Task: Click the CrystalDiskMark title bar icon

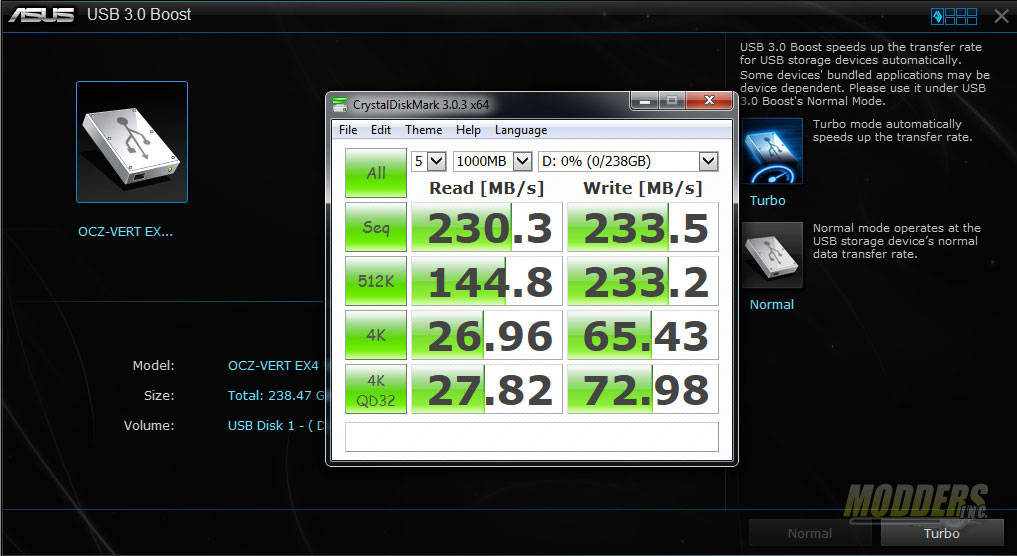Action: [340, 104]
